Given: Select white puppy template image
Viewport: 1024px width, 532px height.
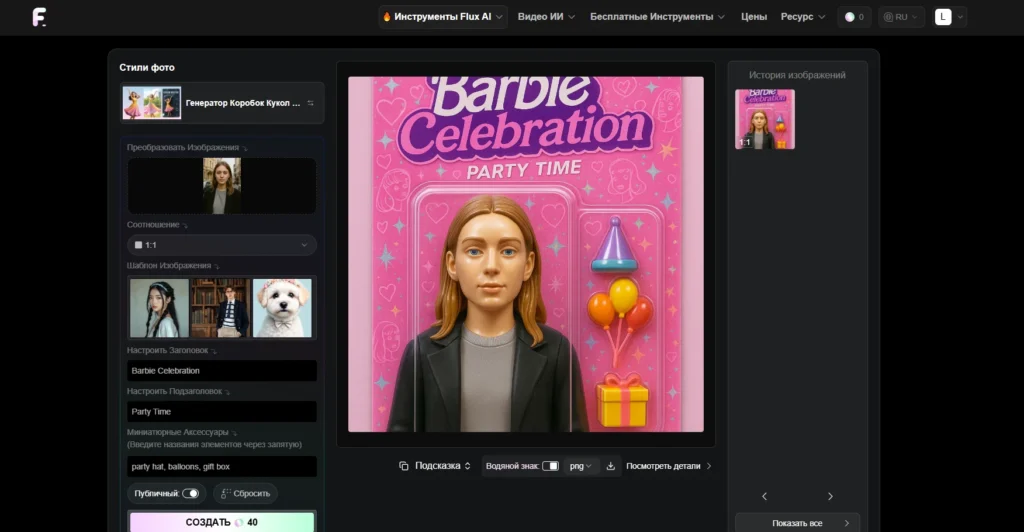Looking at the screenshot, I should coord(282,307).
